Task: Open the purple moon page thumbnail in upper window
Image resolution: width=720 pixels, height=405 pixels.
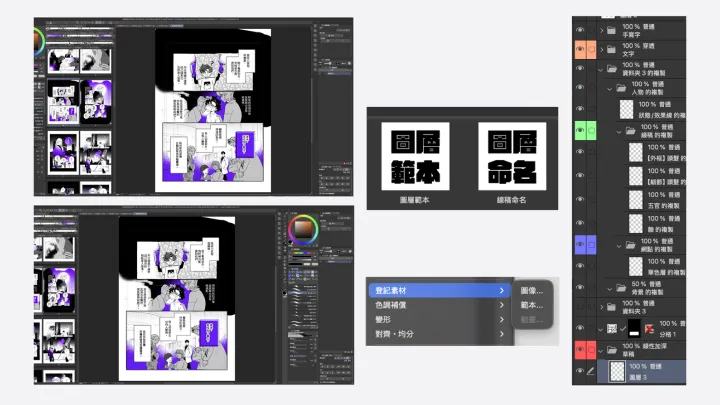Action: (x=96, y=102)
